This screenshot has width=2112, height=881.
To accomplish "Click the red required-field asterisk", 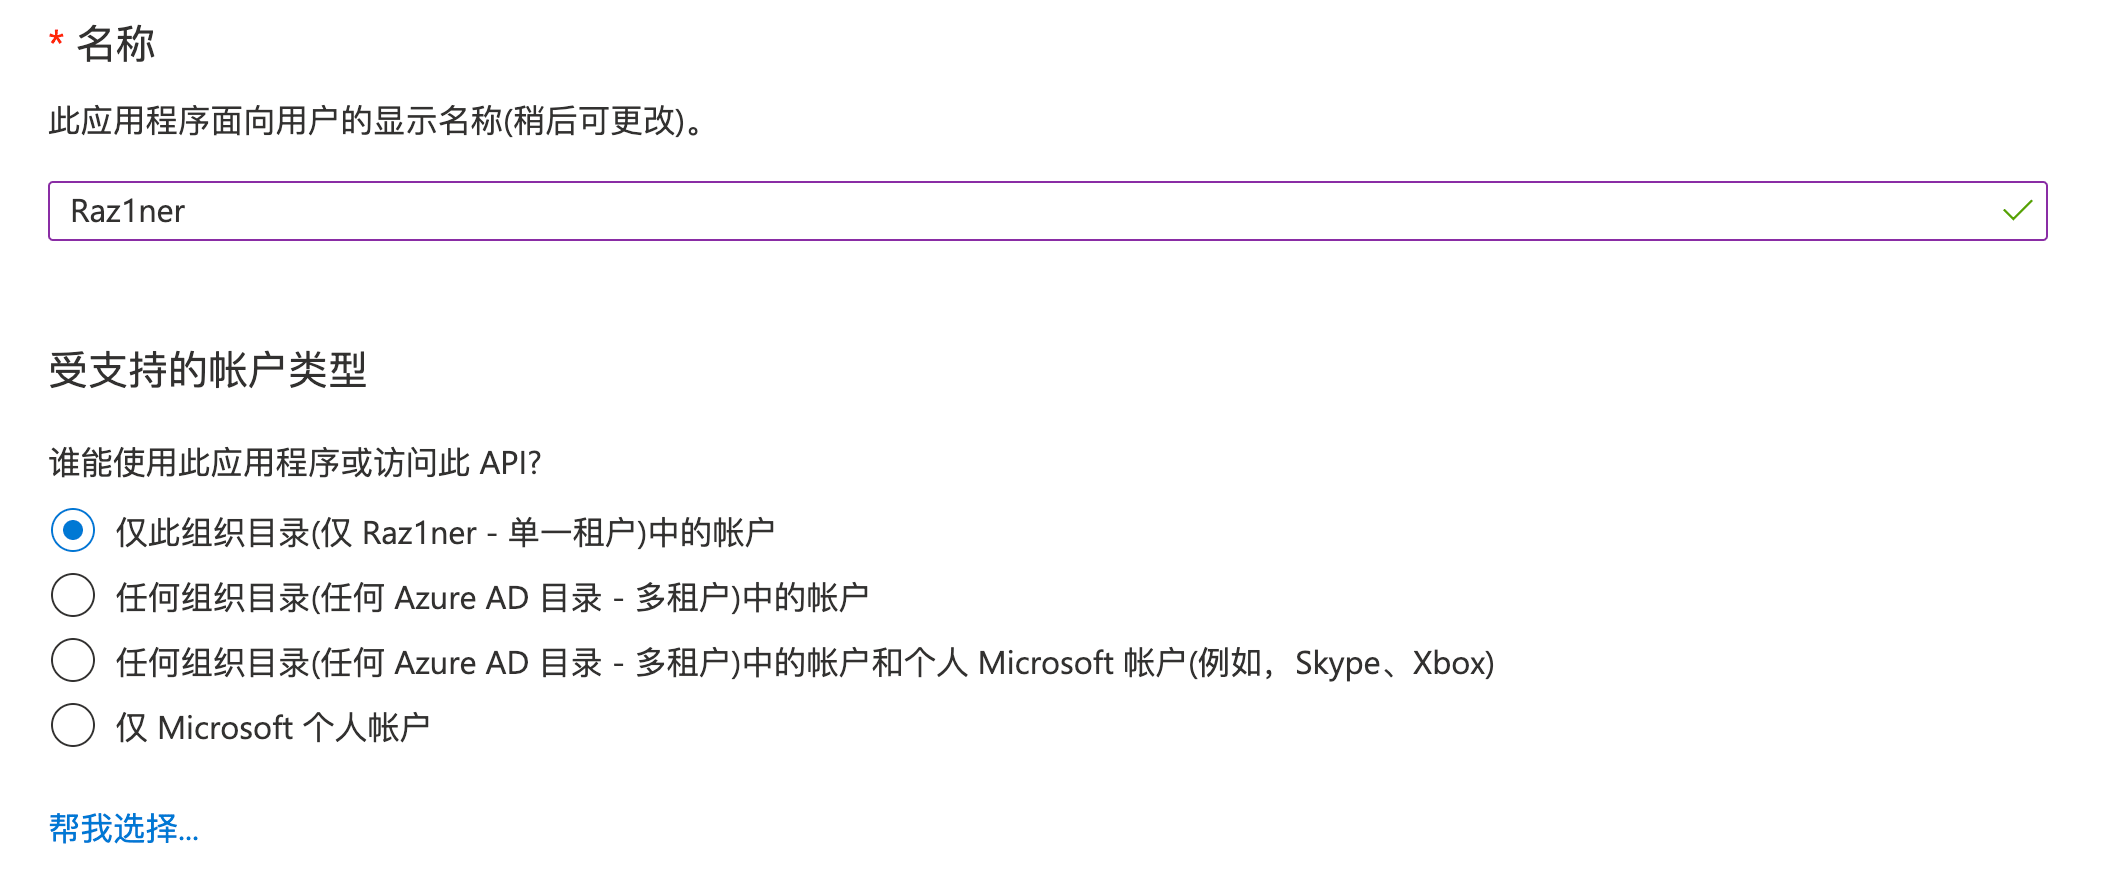I will click(x=56, y=40).
